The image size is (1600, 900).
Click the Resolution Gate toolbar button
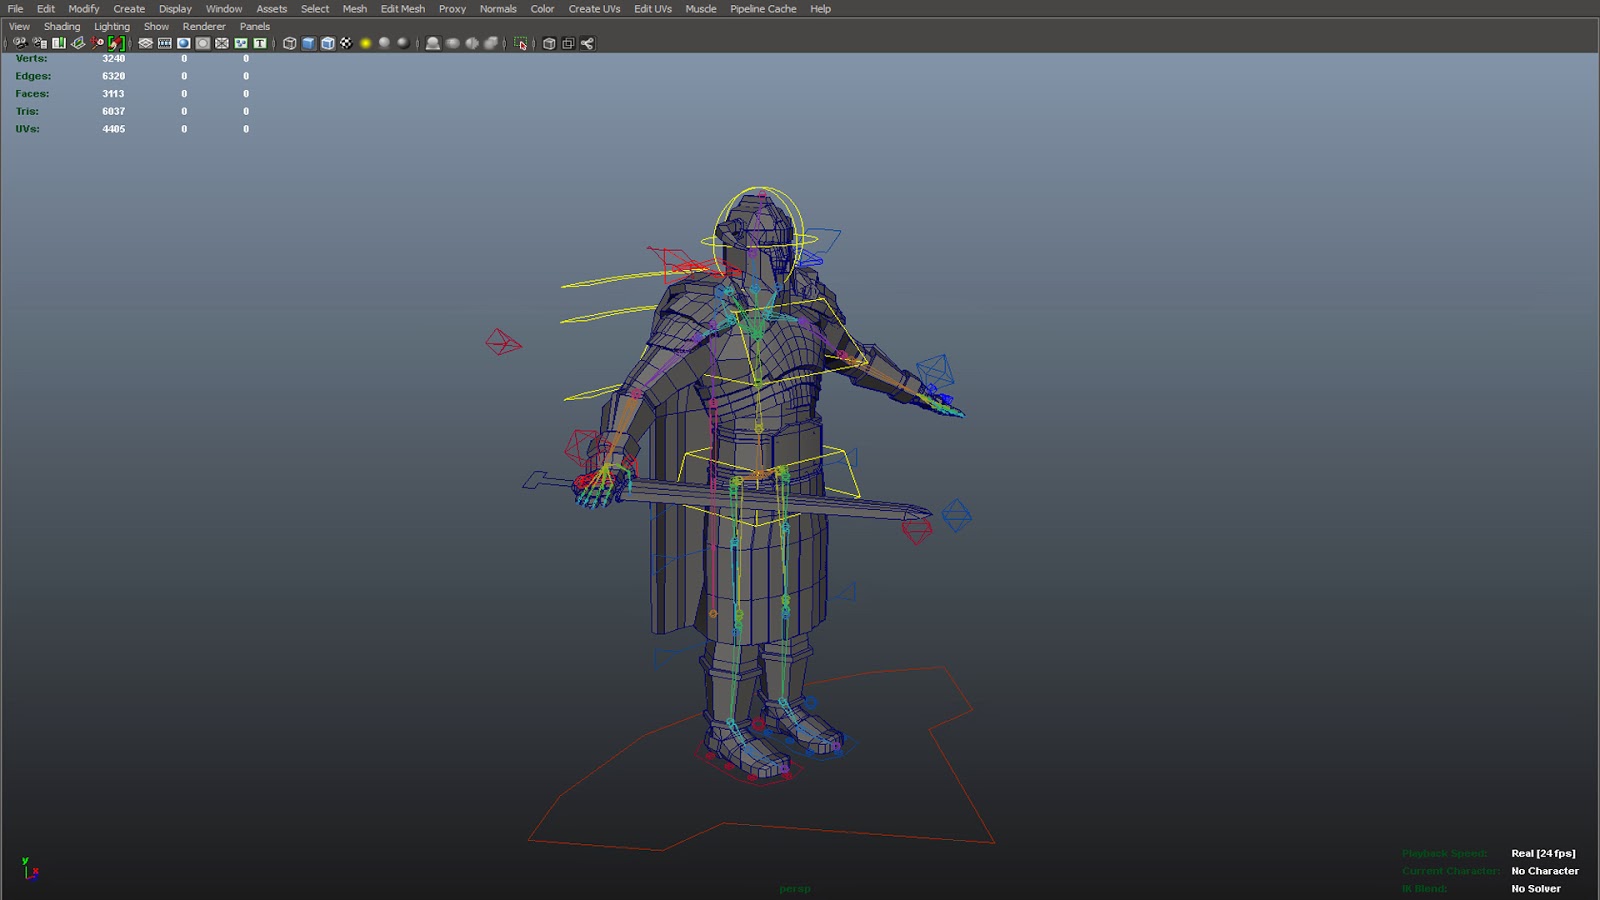coord(184,43)
